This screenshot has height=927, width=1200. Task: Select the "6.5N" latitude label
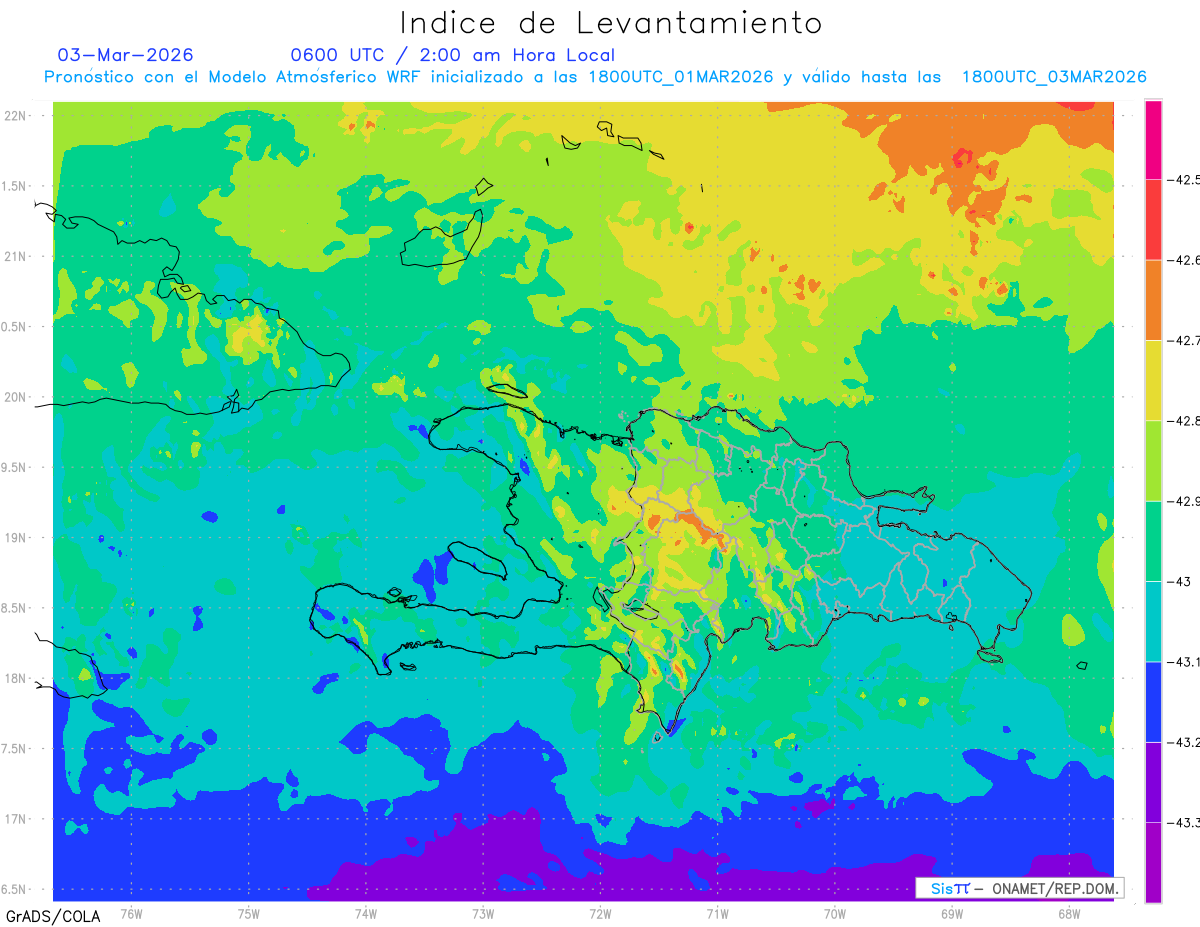pyautogui.click(x=15, y=889)
